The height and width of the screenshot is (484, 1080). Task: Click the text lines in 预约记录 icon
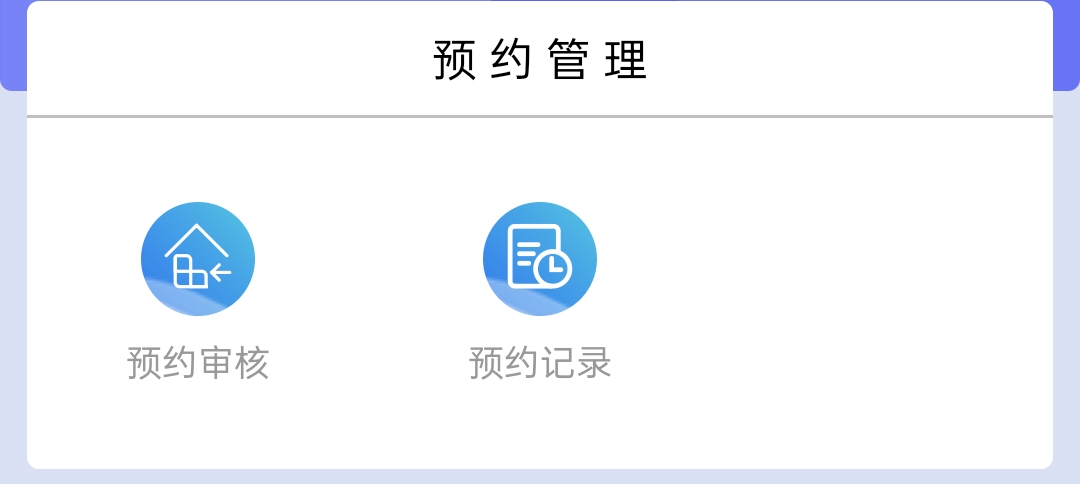tap(528, 254)
